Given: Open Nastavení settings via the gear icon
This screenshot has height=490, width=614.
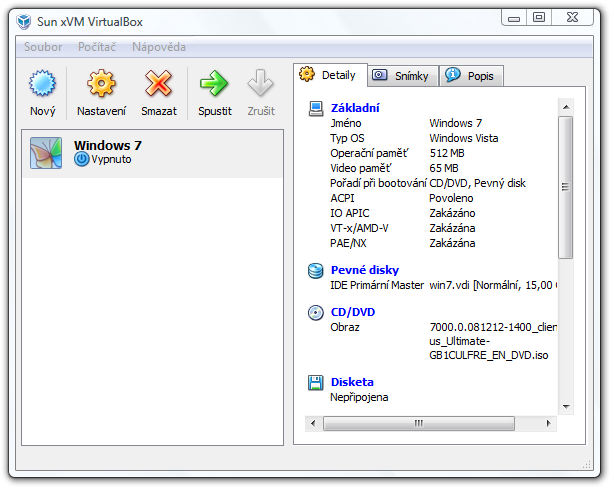Looking at the screenshot, I should click(101, 83).
